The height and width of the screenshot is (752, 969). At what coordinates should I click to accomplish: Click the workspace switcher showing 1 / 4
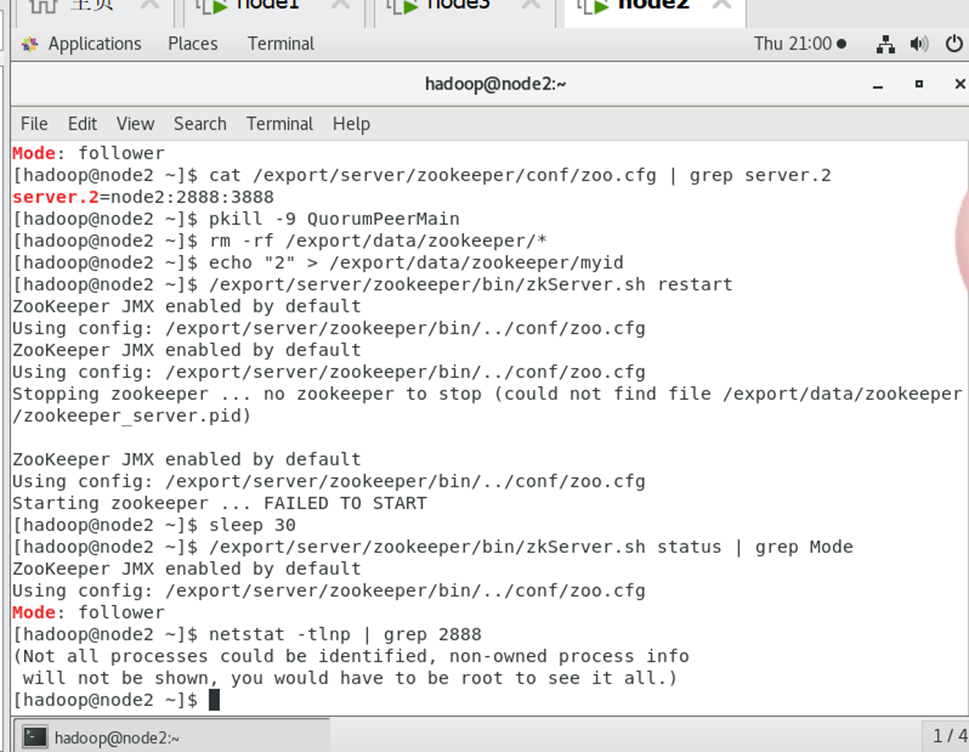[x=948, y=737]
